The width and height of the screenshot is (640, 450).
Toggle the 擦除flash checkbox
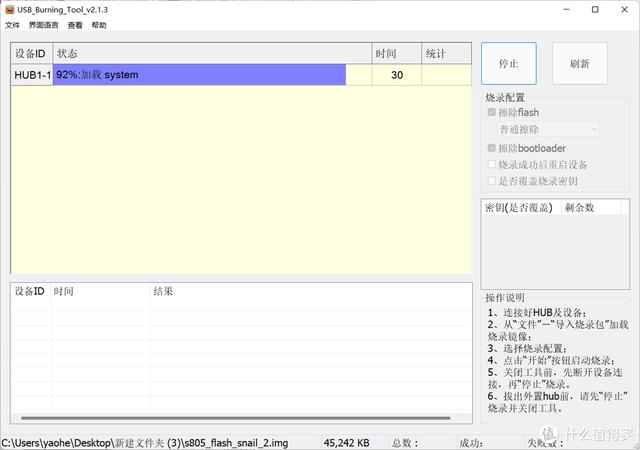click(x=491, y=113)
